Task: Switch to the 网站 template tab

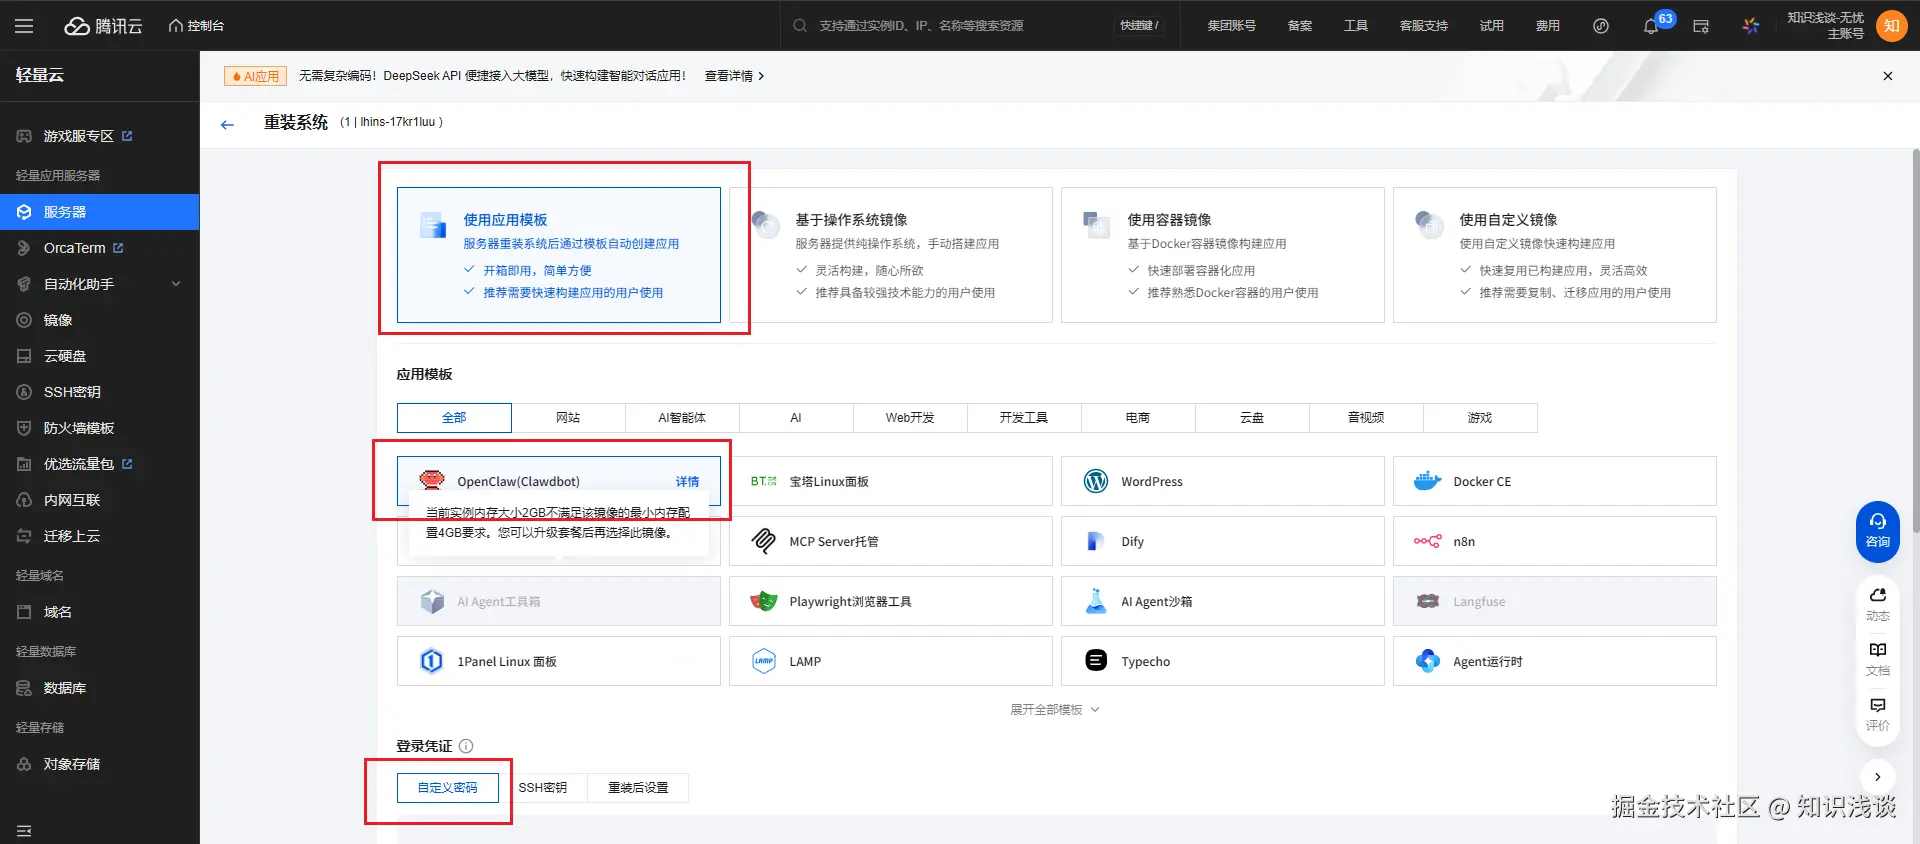Action: [568, 418]
